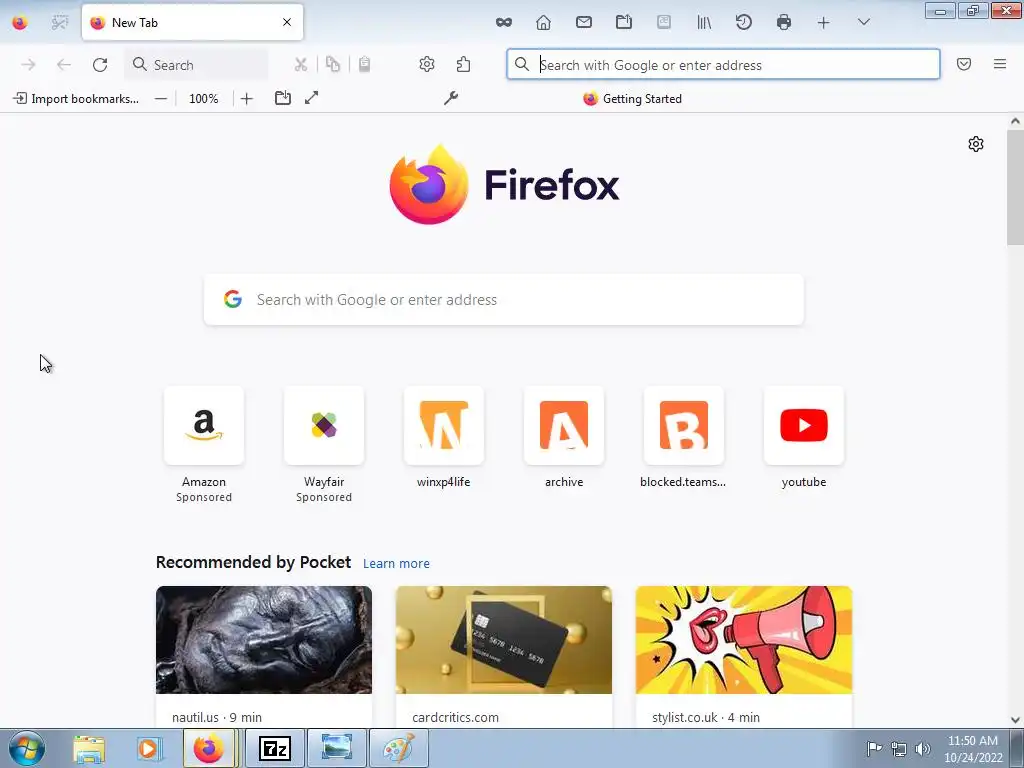Open cardcritics.com story card
The width and height of the screenshot is (1024, 768).
point(504,656)
